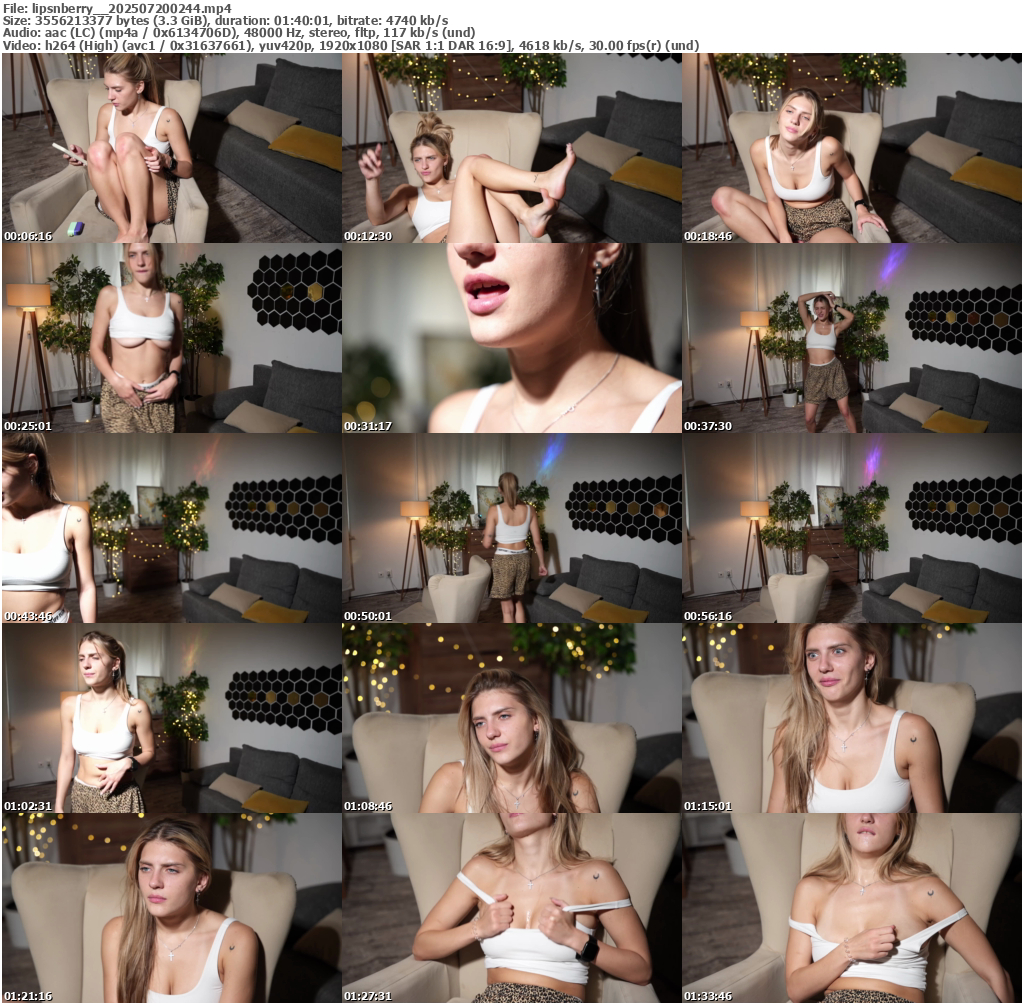Image resolution: width=1024 pixels, height=1003 pixels.
Task: Open the thumbnail stamped 01:08:46
Action: [512, 718]
